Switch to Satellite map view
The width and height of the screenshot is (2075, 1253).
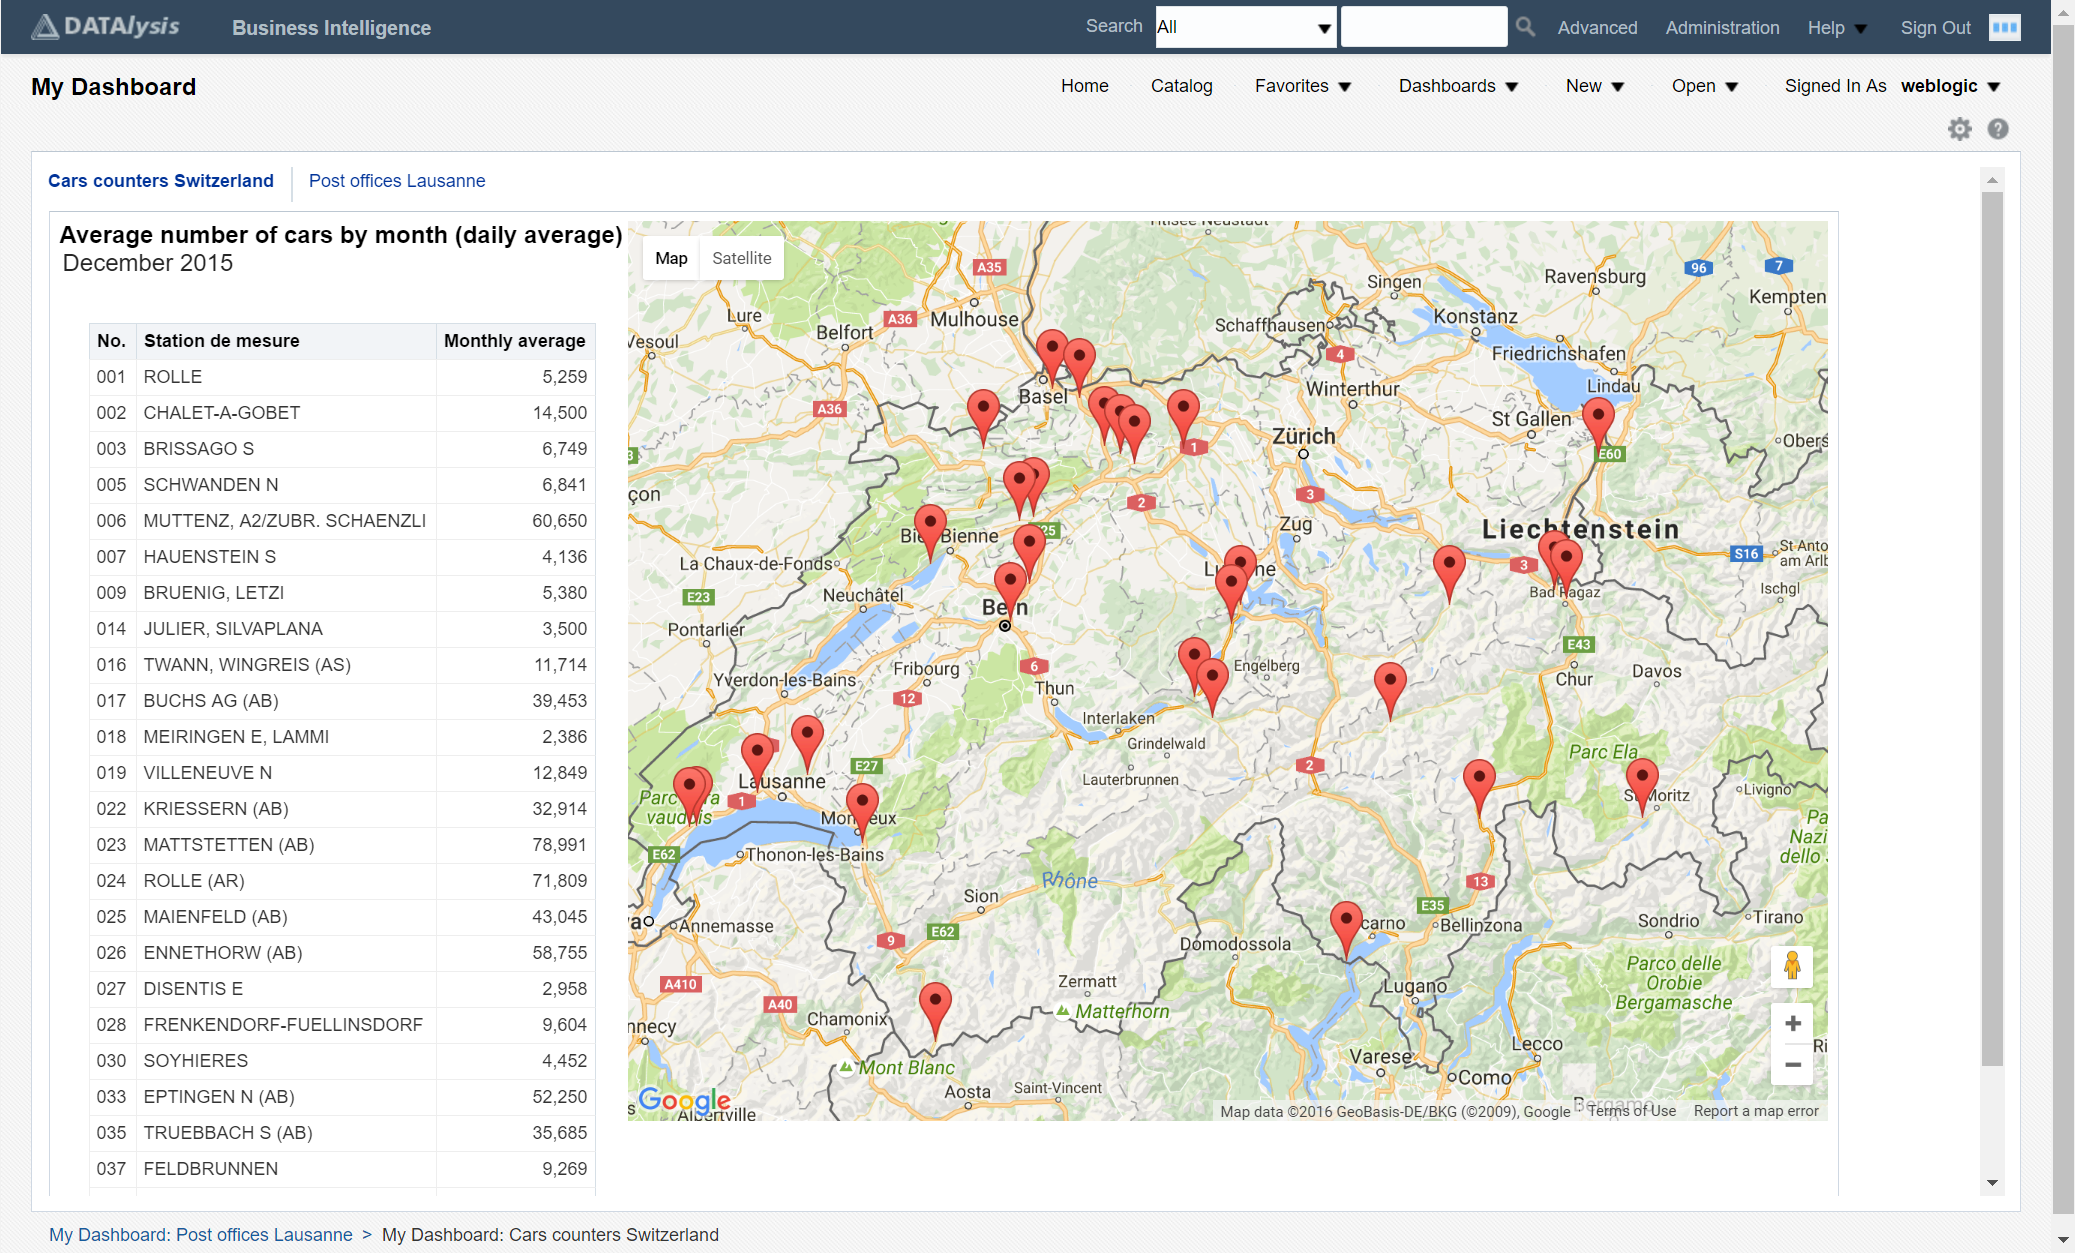tap(741, 257)
